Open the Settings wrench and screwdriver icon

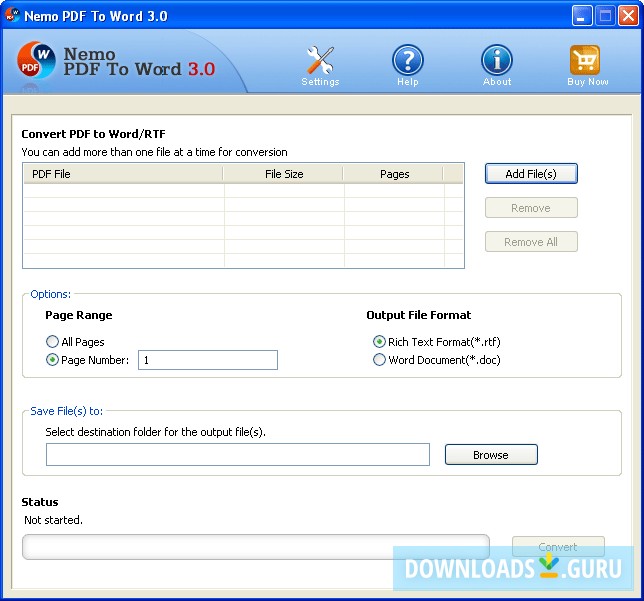[x=320, y=60]
